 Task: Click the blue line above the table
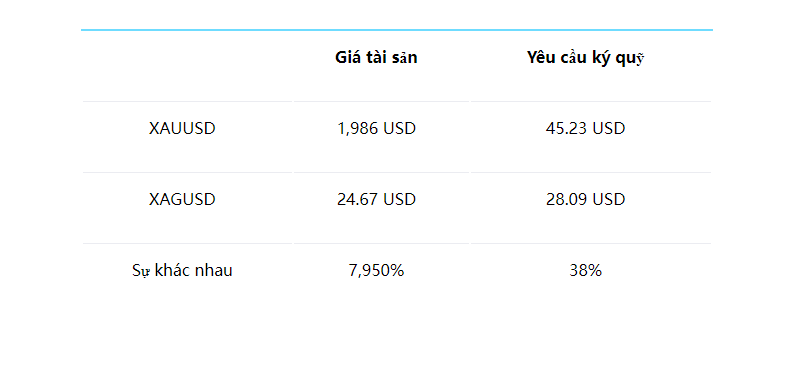click(397, 30)
